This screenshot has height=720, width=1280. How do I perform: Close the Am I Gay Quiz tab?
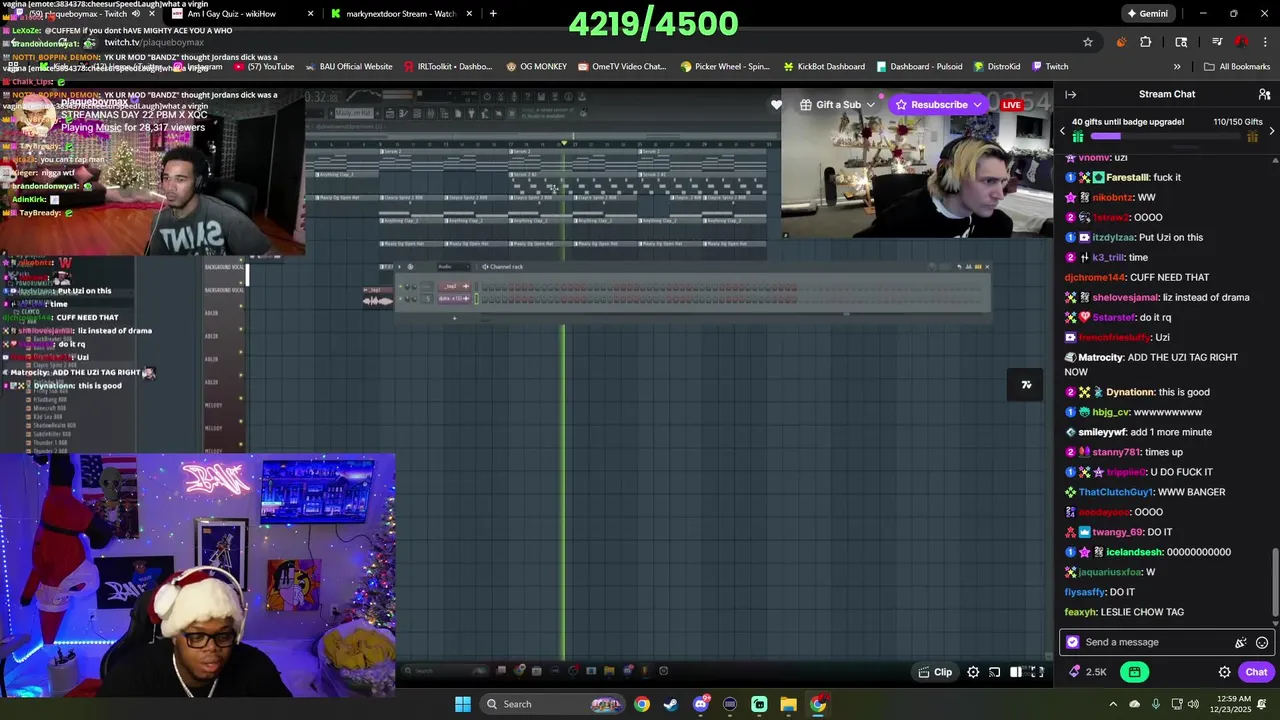[x=310, y=14]
